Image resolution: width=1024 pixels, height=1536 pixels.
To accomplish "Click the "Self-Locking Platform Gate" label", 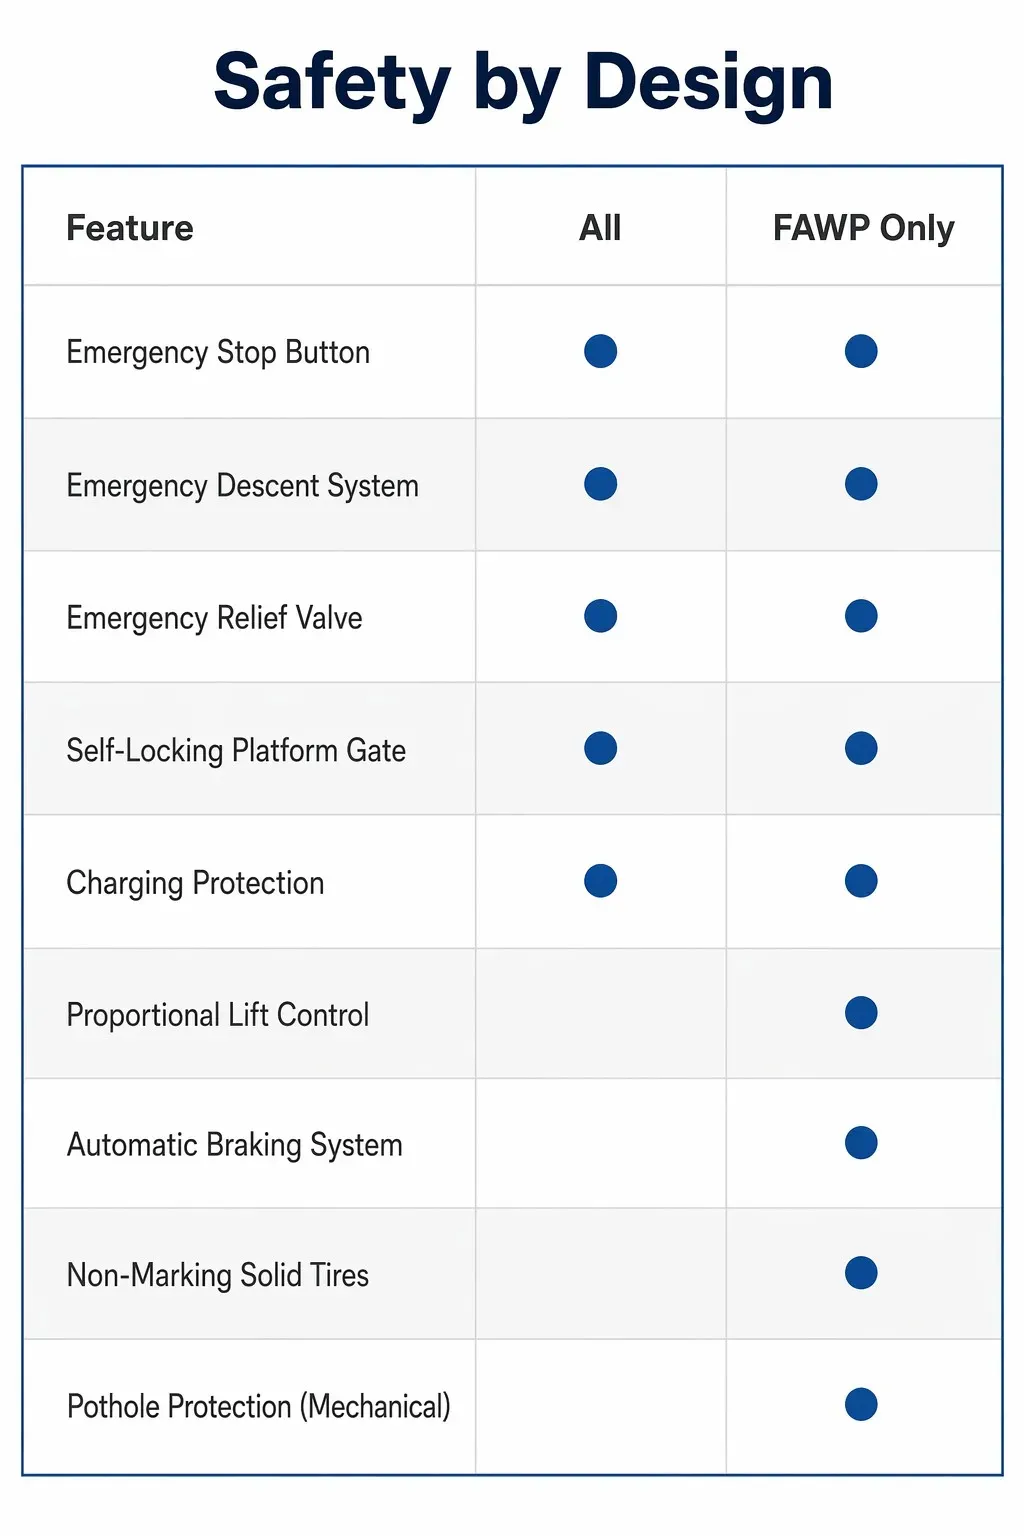I will point(236,751).
